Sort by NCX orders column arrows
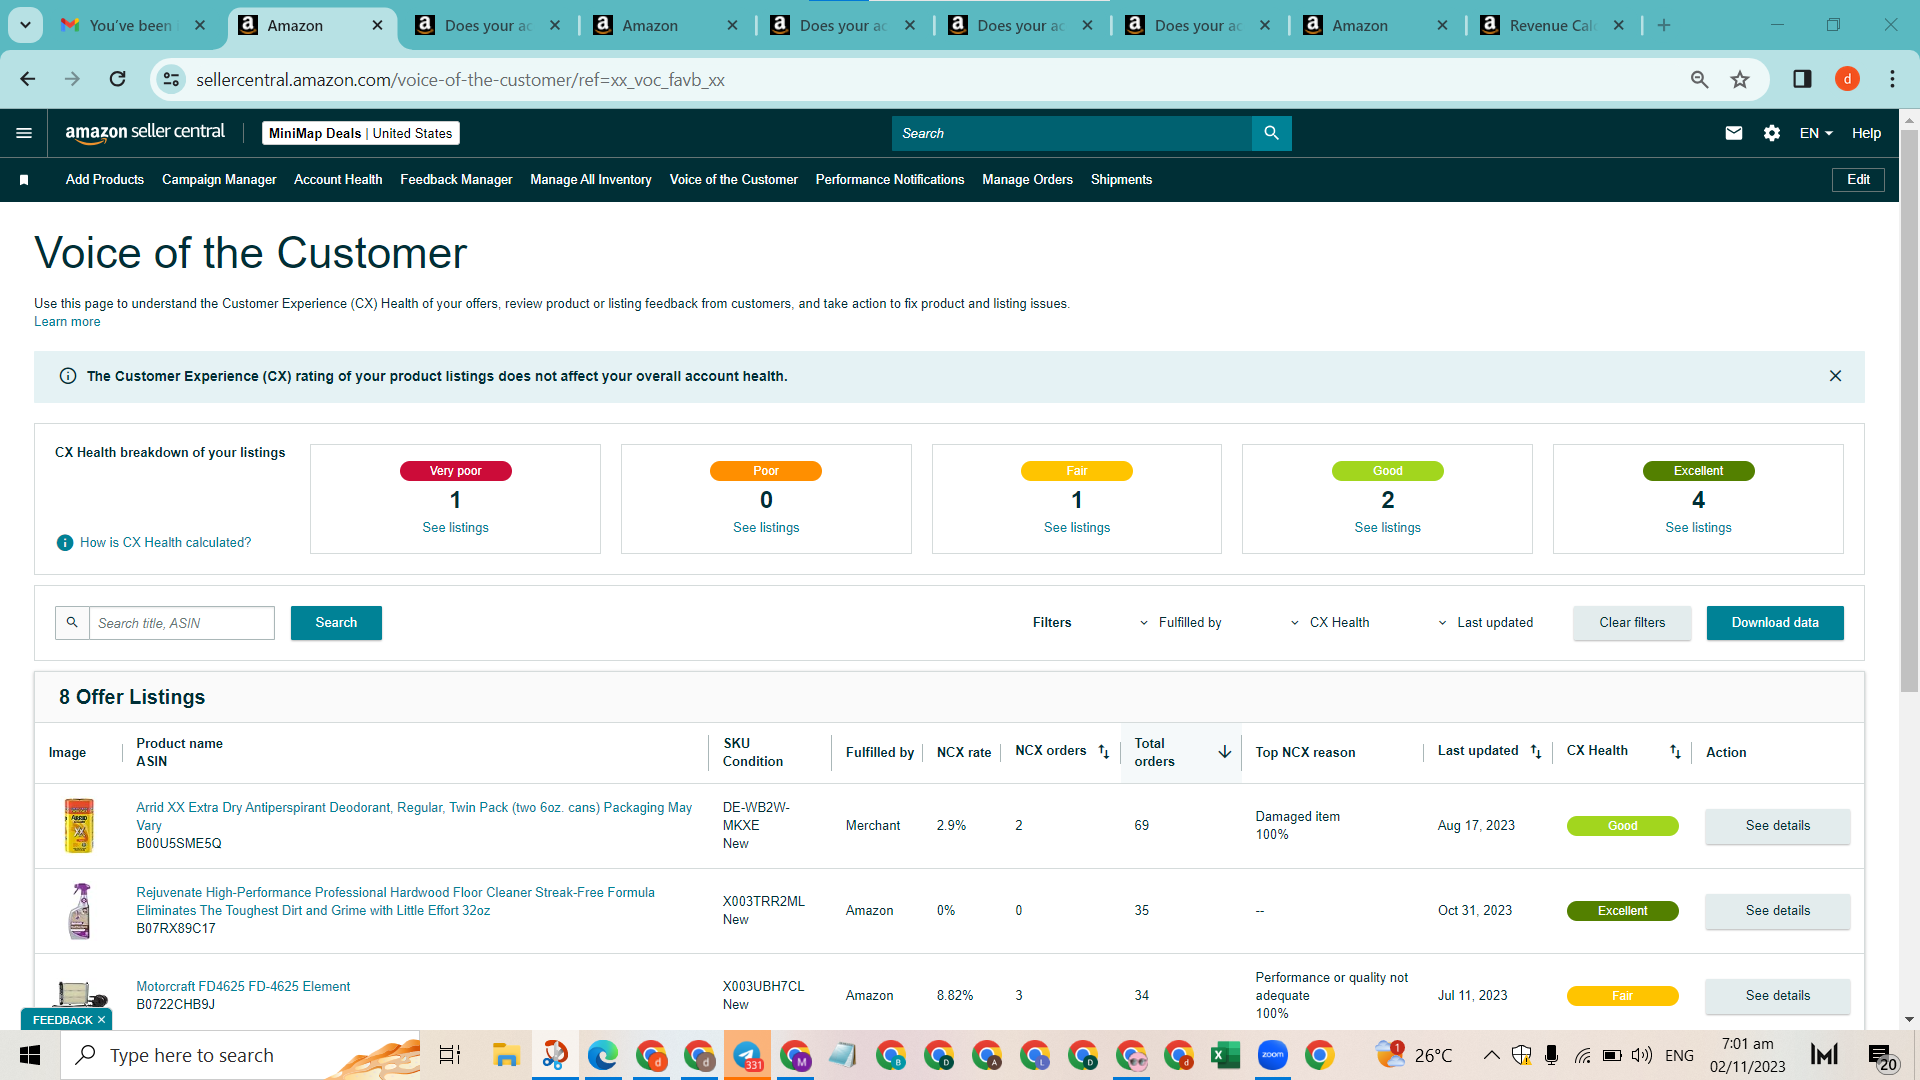1920x1080 pixels. pyautogui.click(x=1104, y=752)
